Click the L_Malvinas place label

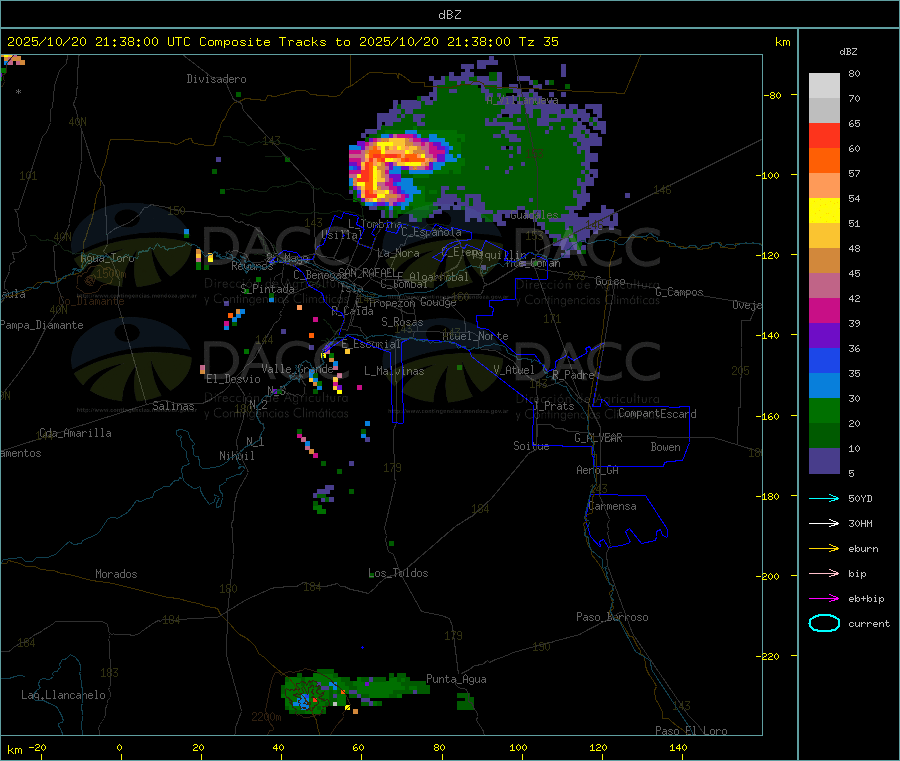click(394, 371)
